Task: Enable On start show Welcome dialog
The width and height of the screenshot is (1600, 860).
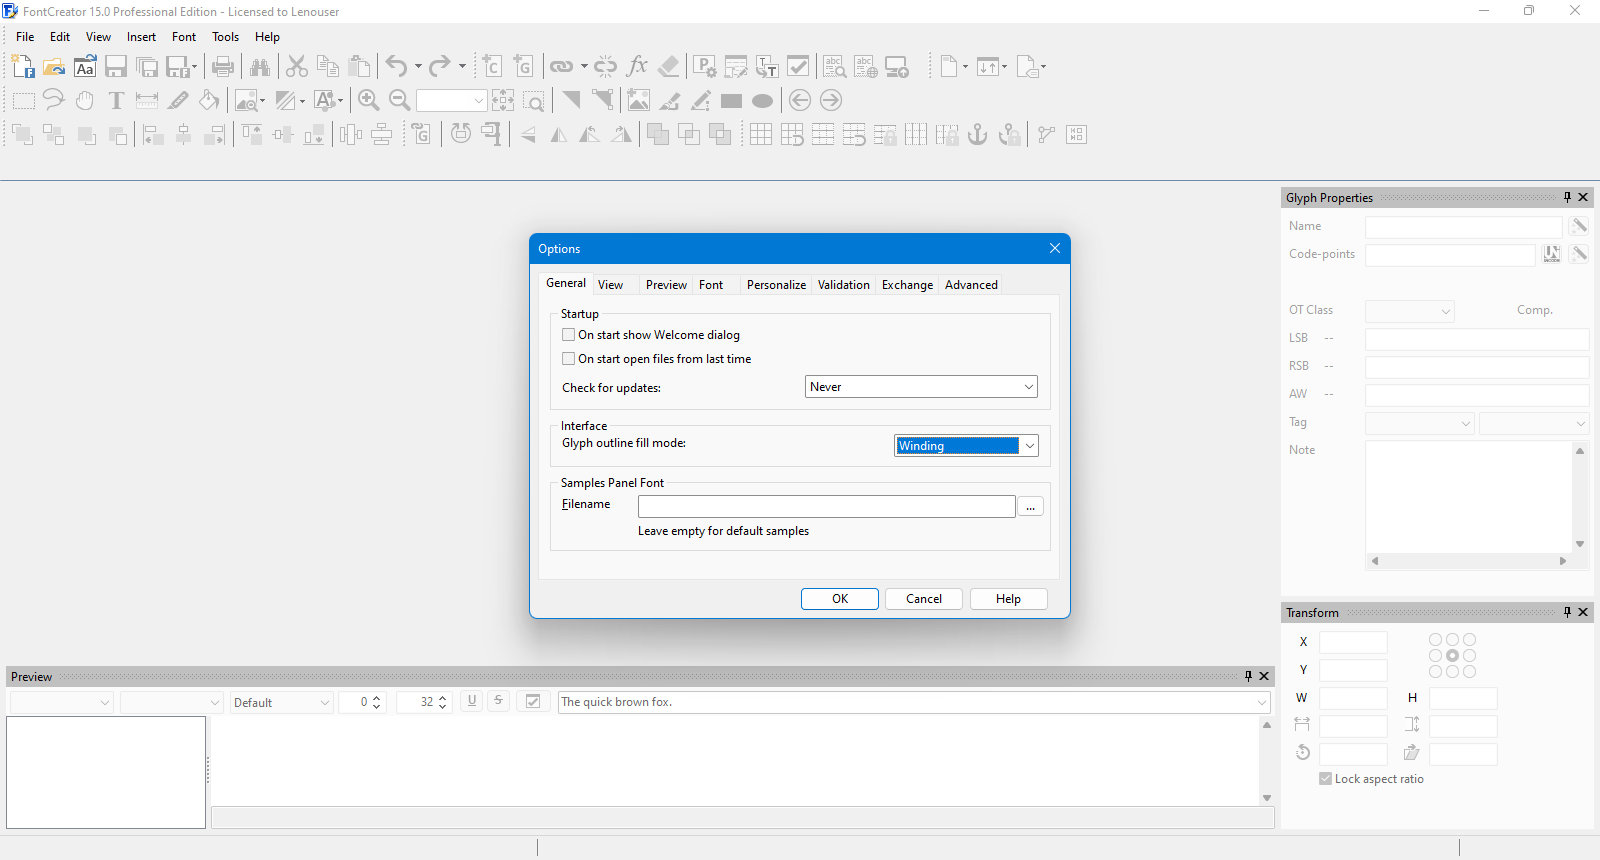Action: pos(569,335)
